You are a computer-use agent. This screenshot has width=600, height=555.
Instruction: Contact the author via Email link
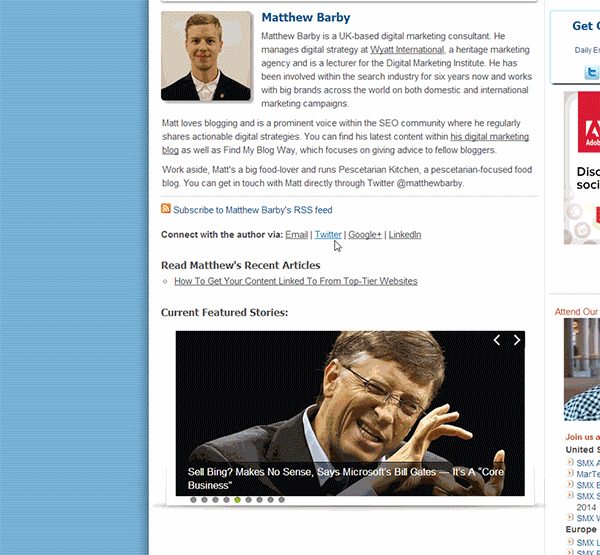click(296, 235)
